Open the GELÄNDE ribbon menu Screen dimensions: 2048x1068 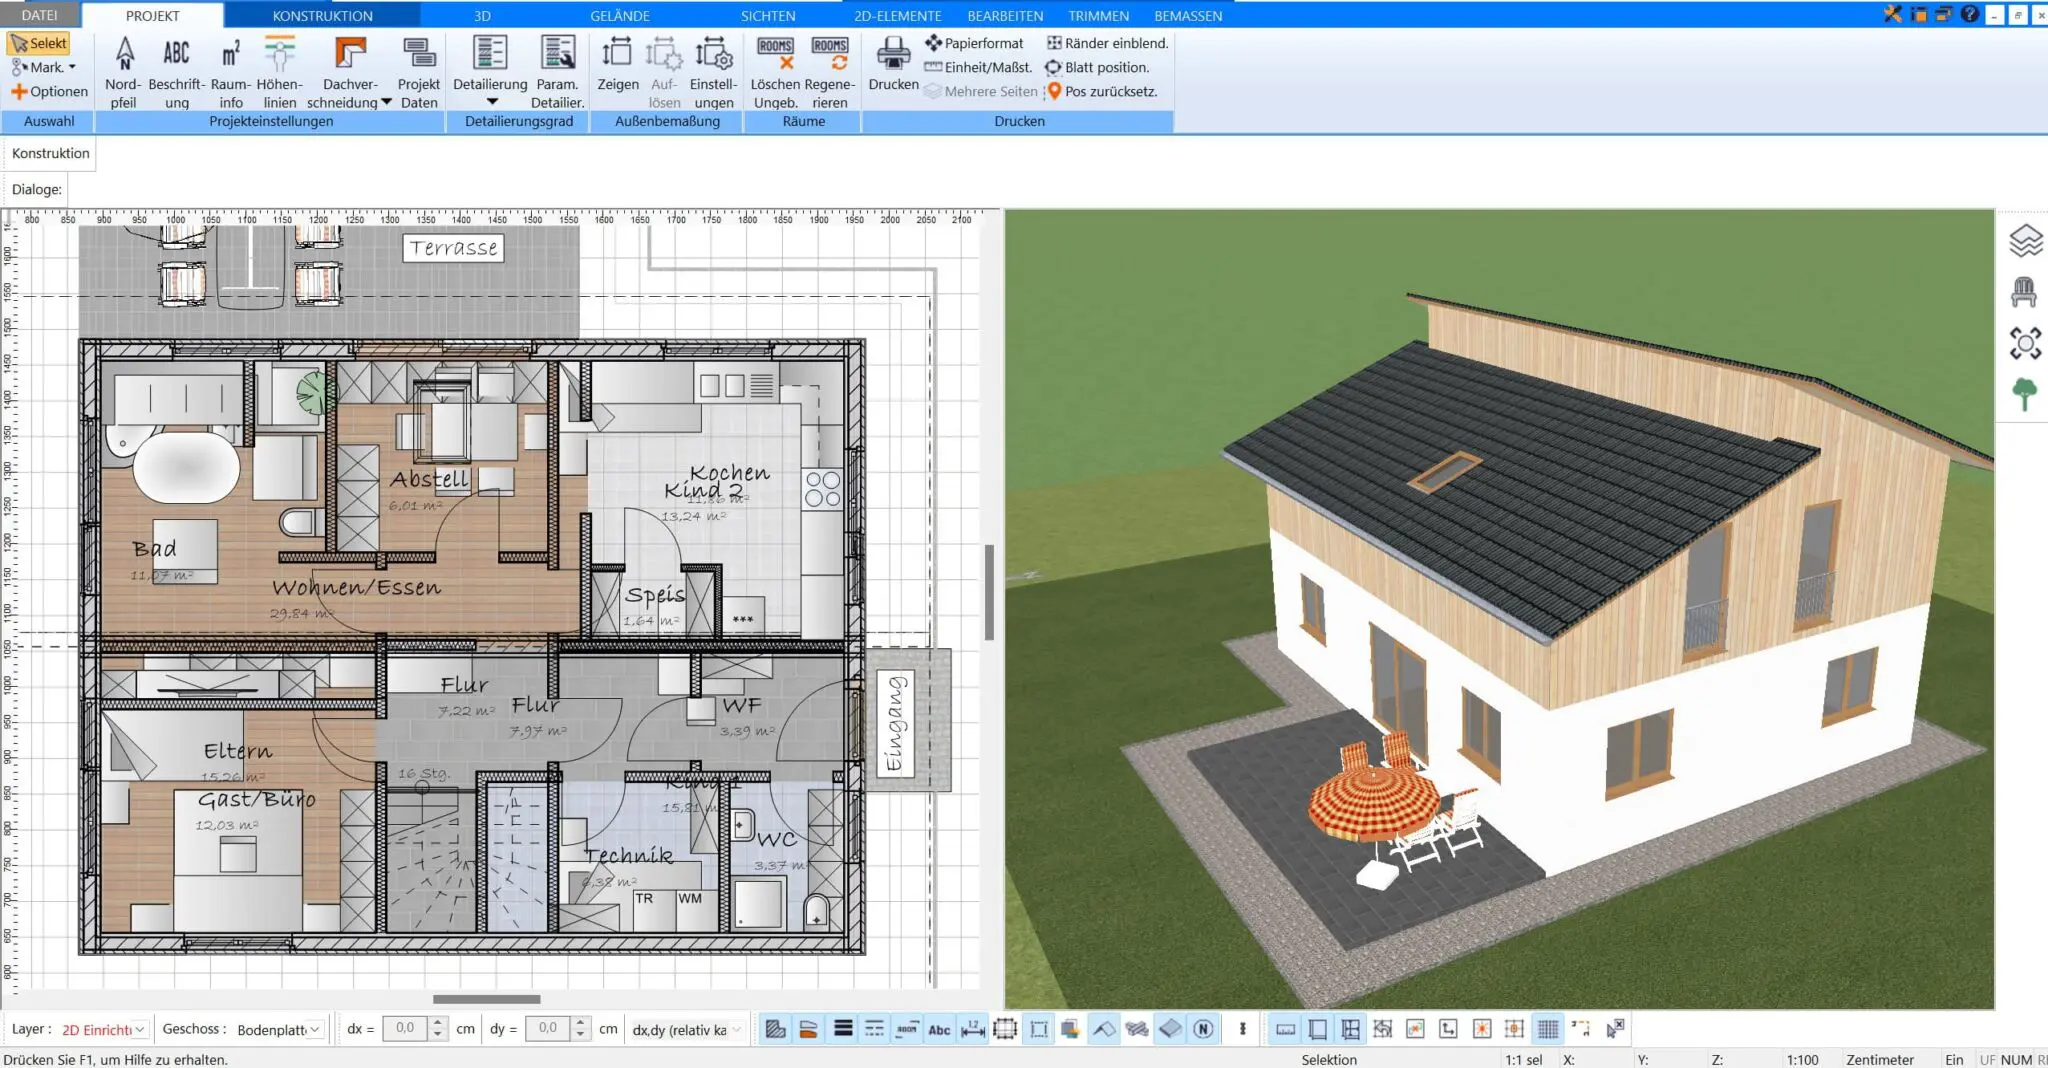point(620,15)
